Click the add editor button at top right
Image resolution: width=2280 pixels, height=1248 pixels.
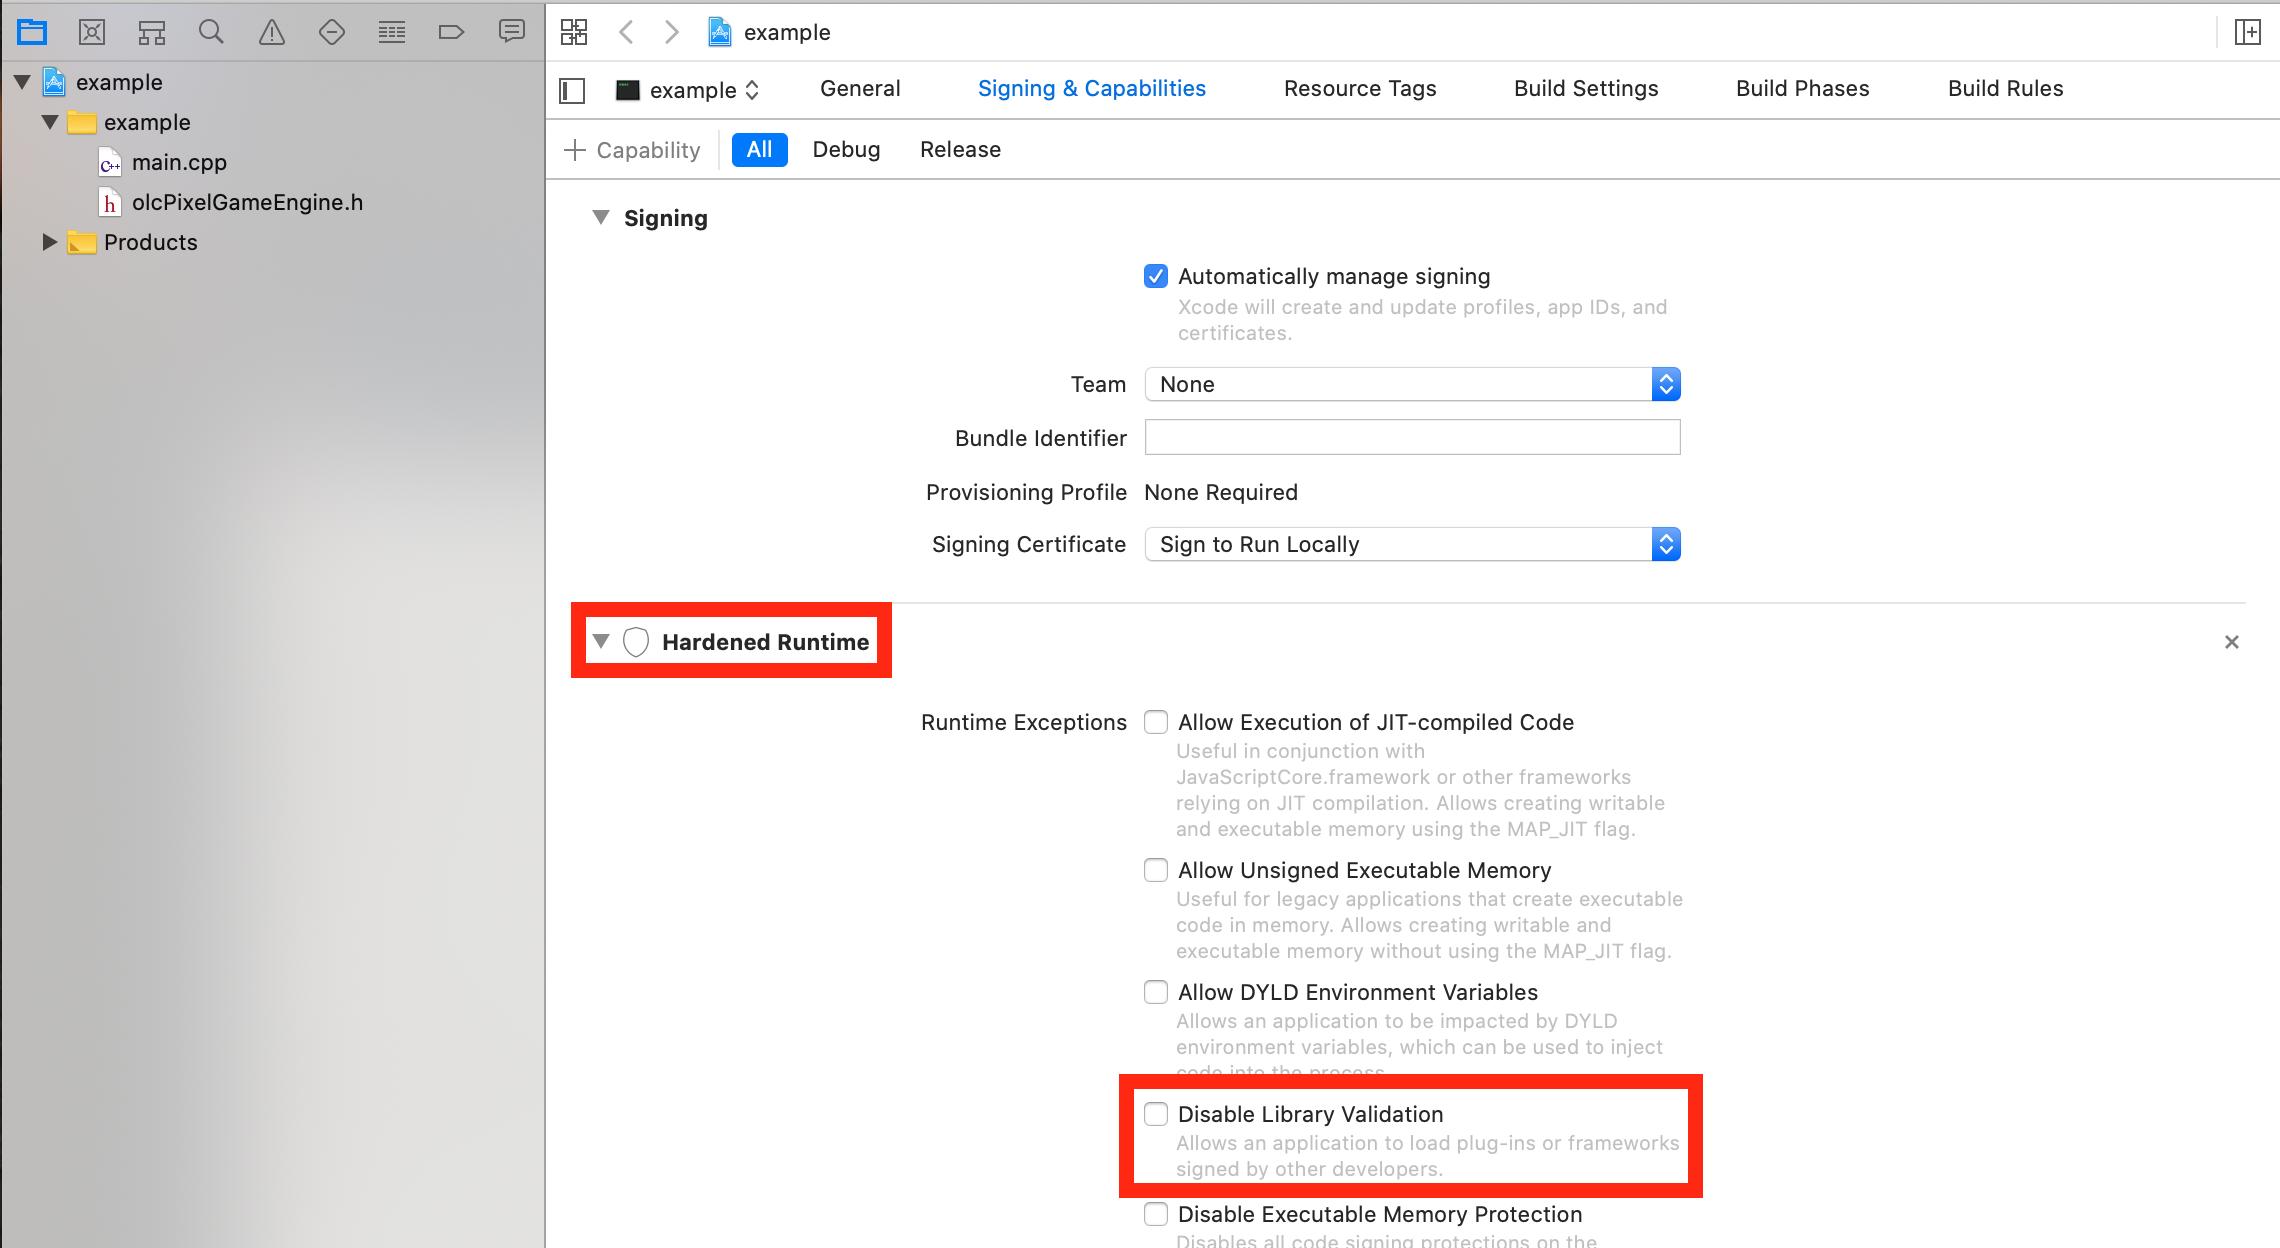point(2247,32)
